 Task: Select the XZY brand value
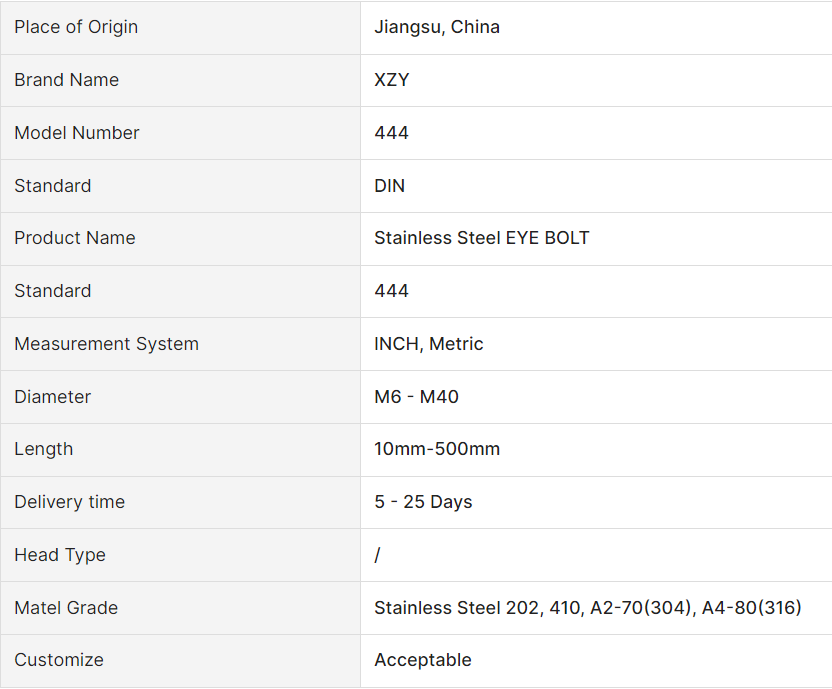[x=392, y=80]
